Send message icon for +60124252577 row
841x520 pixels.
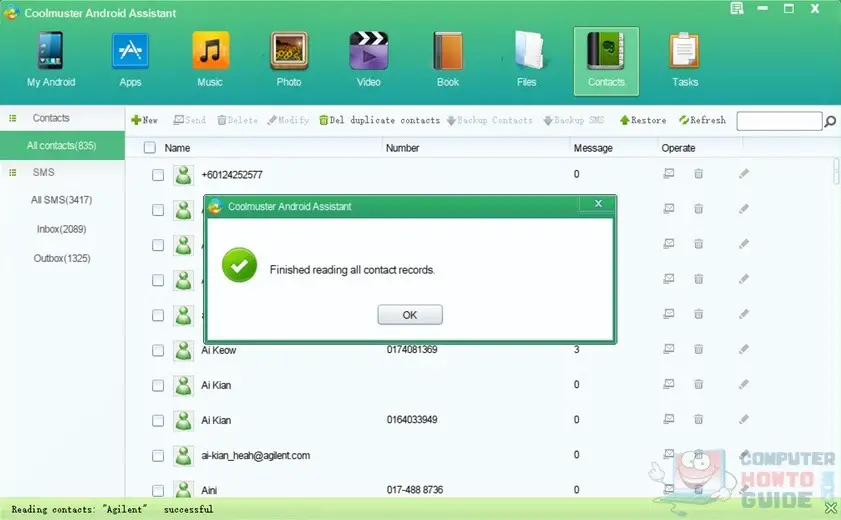[x=669, y=173]
